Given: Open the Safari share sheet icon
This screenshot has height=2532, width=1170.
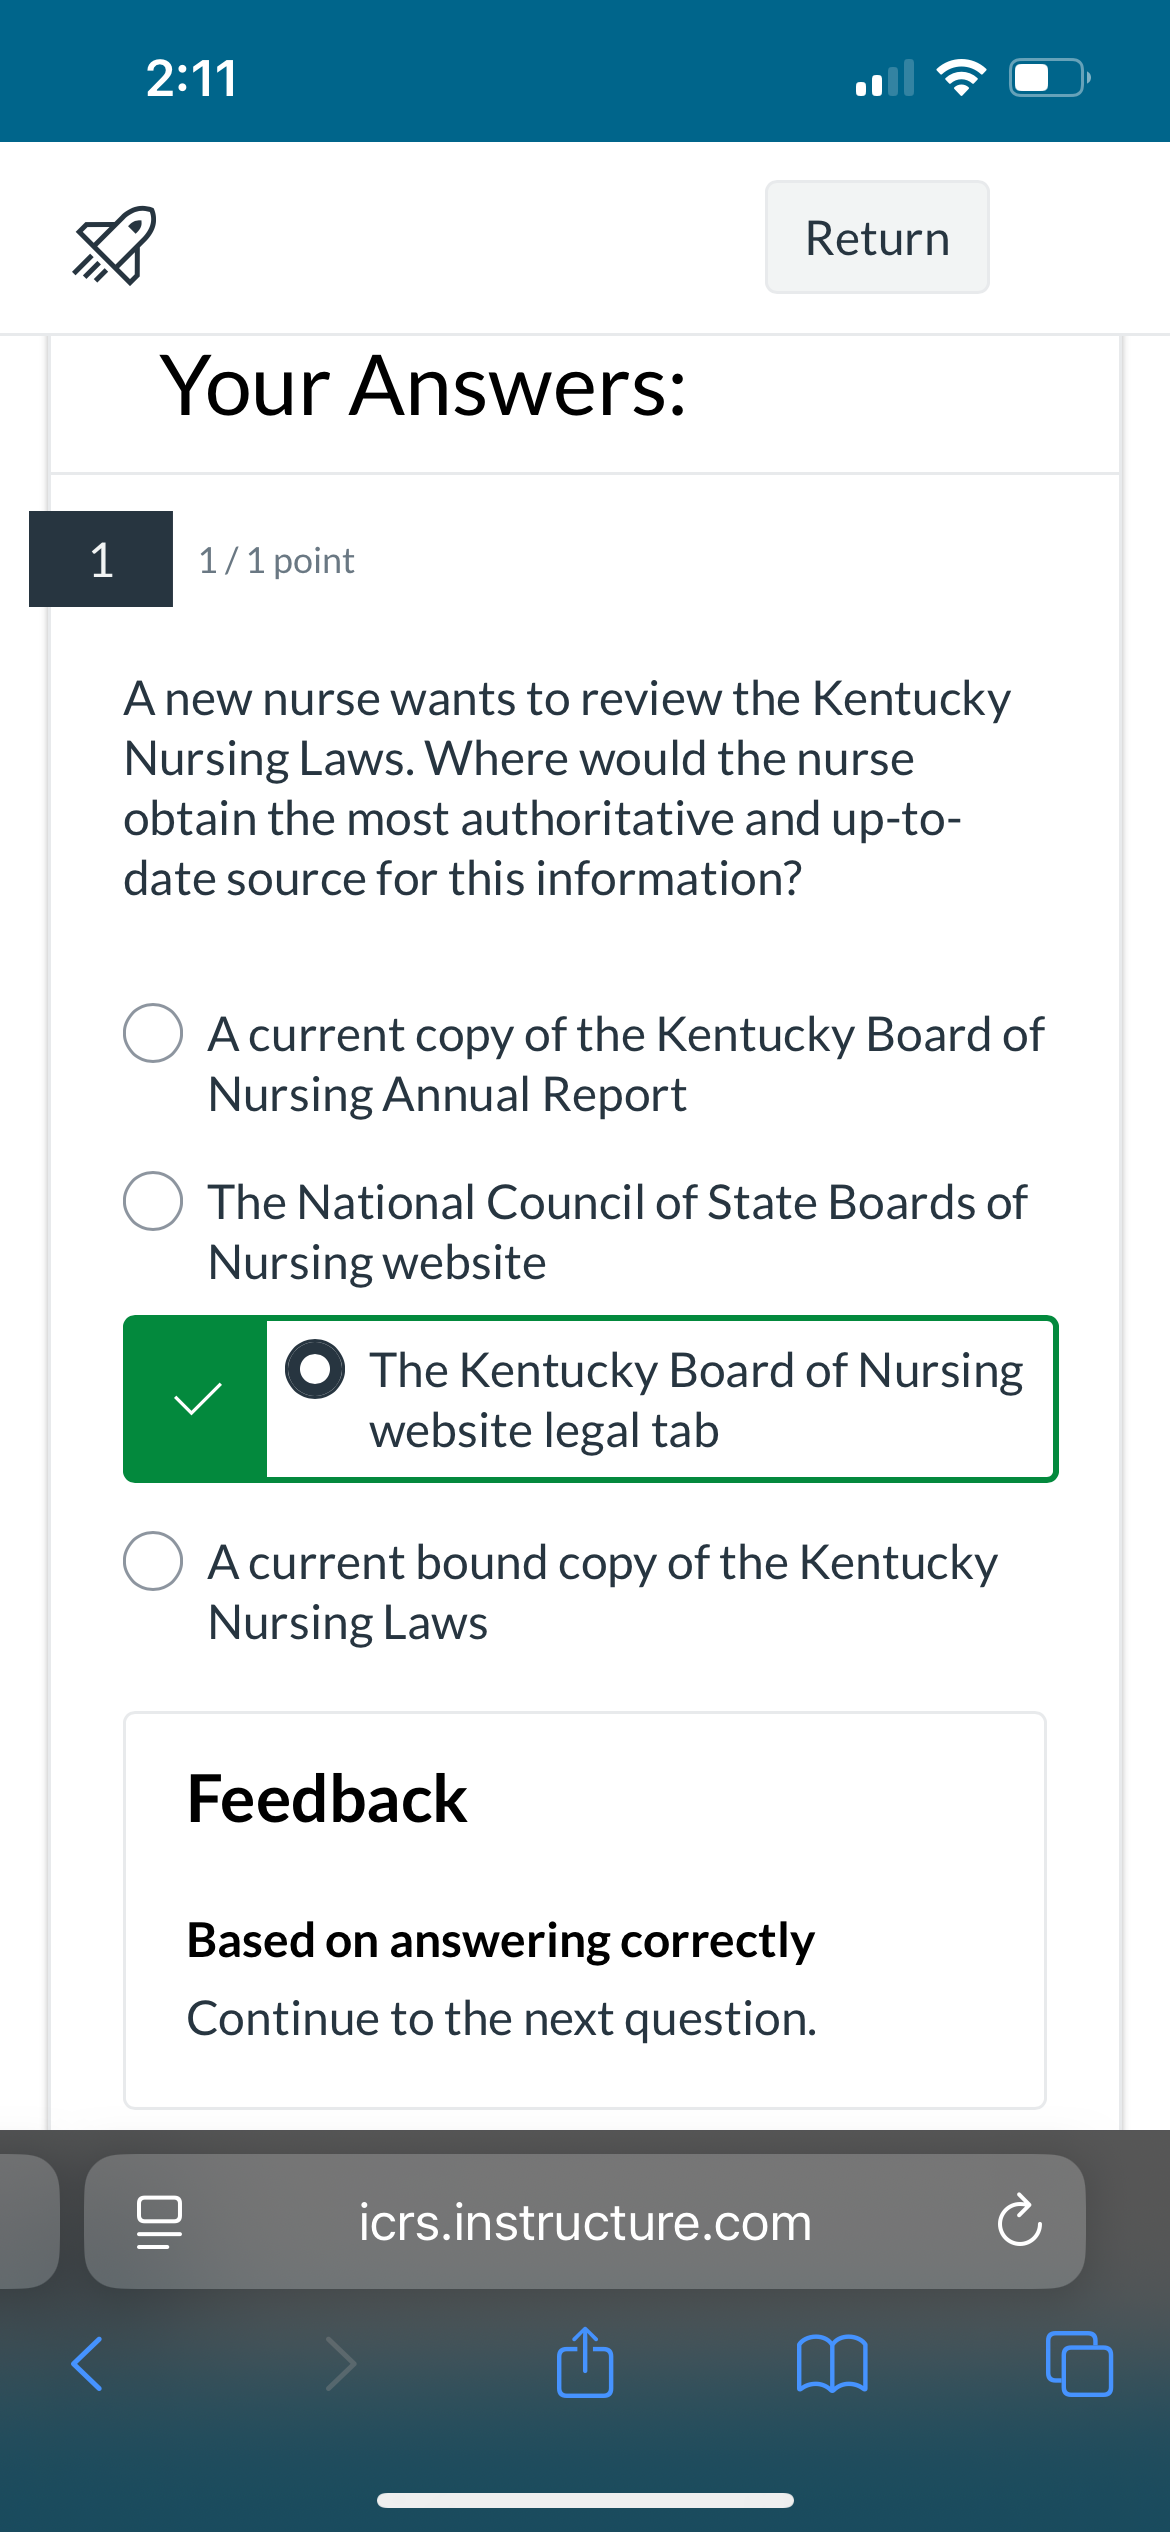Looking at the screenshot, I should point(585,2362).
